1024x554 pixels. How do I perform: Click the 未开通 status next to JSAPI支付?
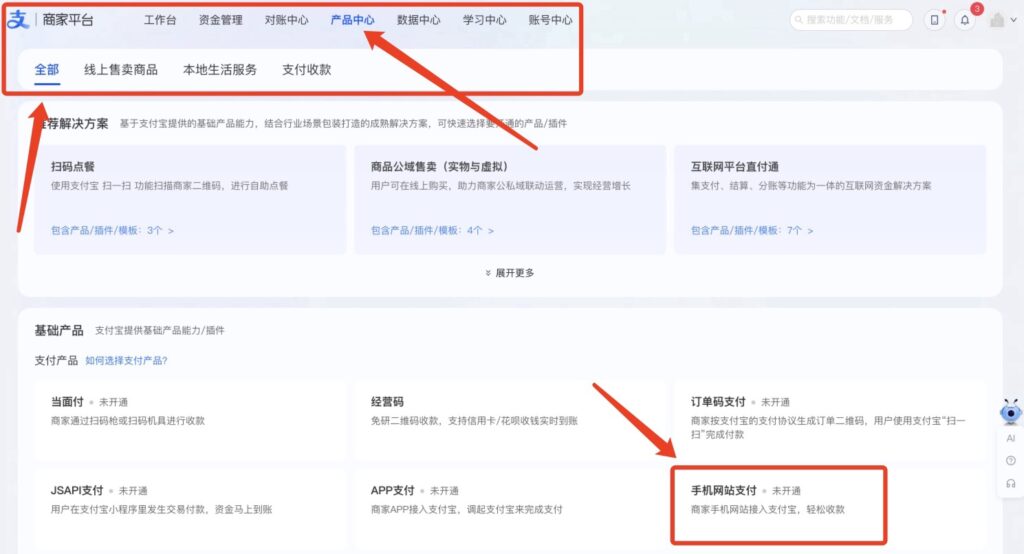tap(133, 491)
